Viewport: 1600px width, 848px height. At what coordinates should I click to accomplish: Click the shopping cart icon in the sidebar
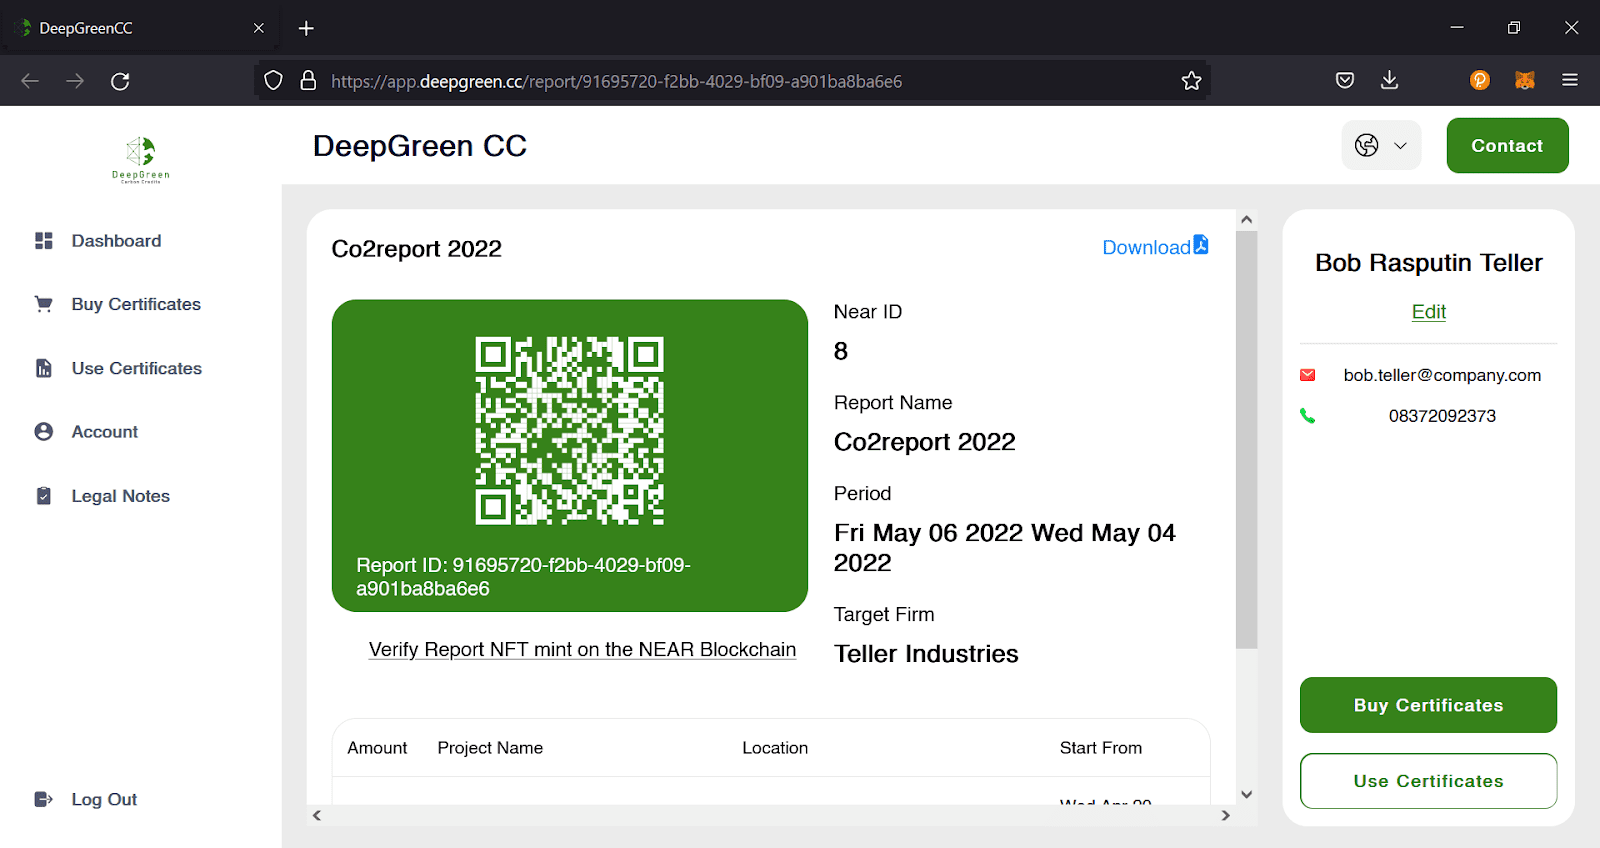tap(44, 304)
